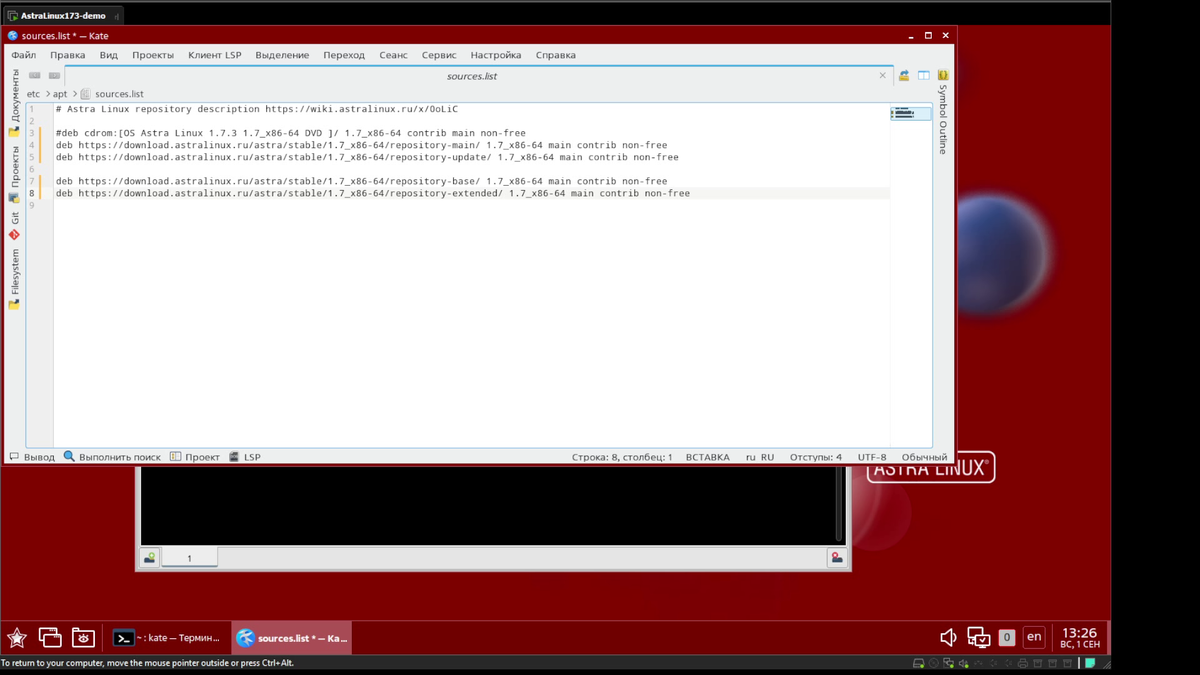Screen dimensions: 1200x675
Task: Click the split view icon in tab bar
Action: (x=924, y=76)
